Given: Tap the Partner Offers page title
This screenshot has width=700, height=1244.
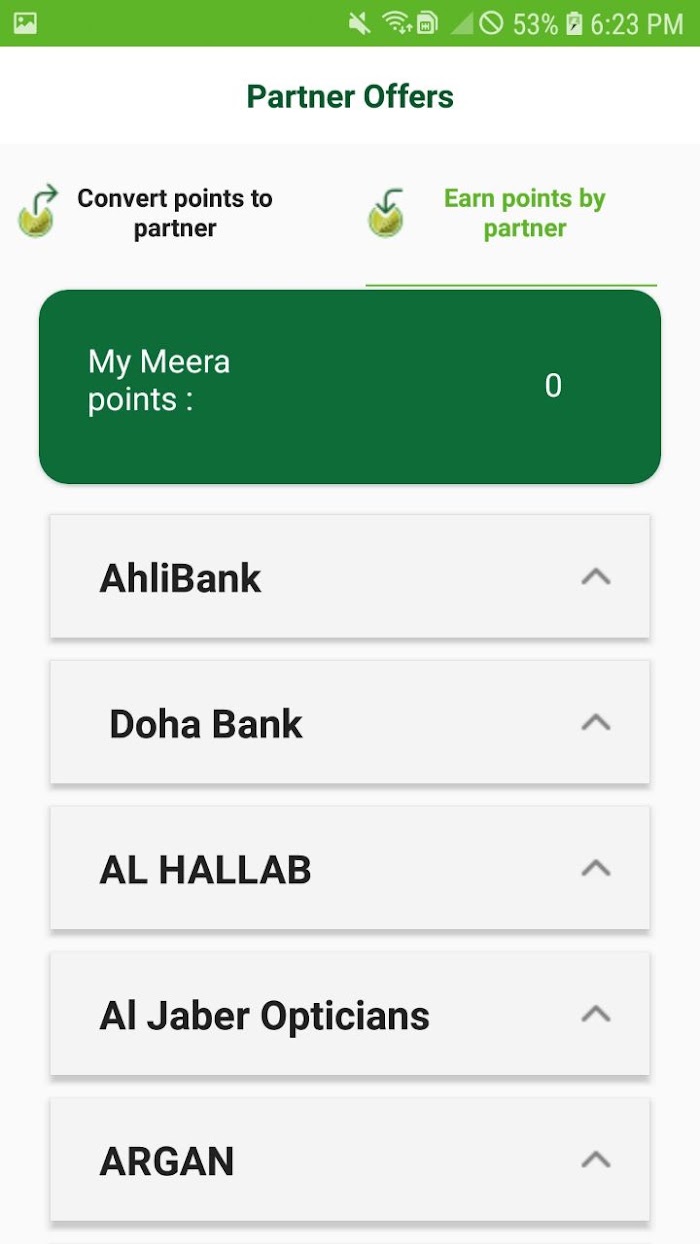Looking at the screenshot, I should click(x=350, y=97).
